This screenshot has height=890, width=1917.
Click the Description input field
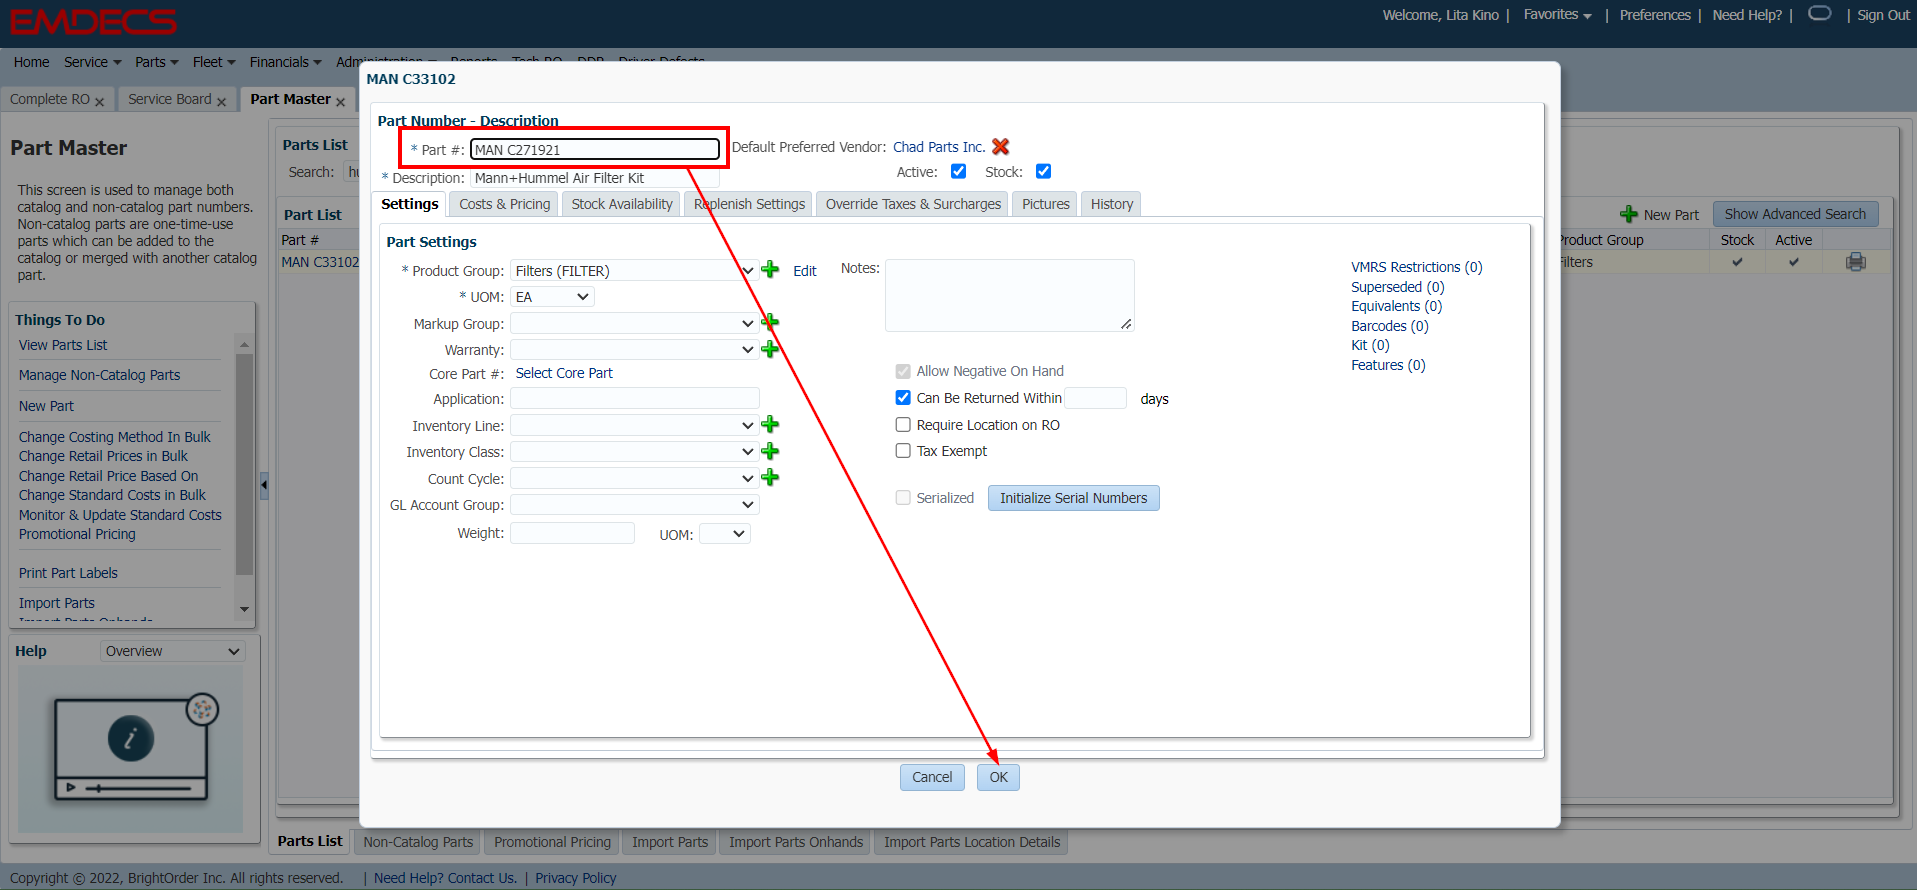pyautogui.click(x=595, y=178)
